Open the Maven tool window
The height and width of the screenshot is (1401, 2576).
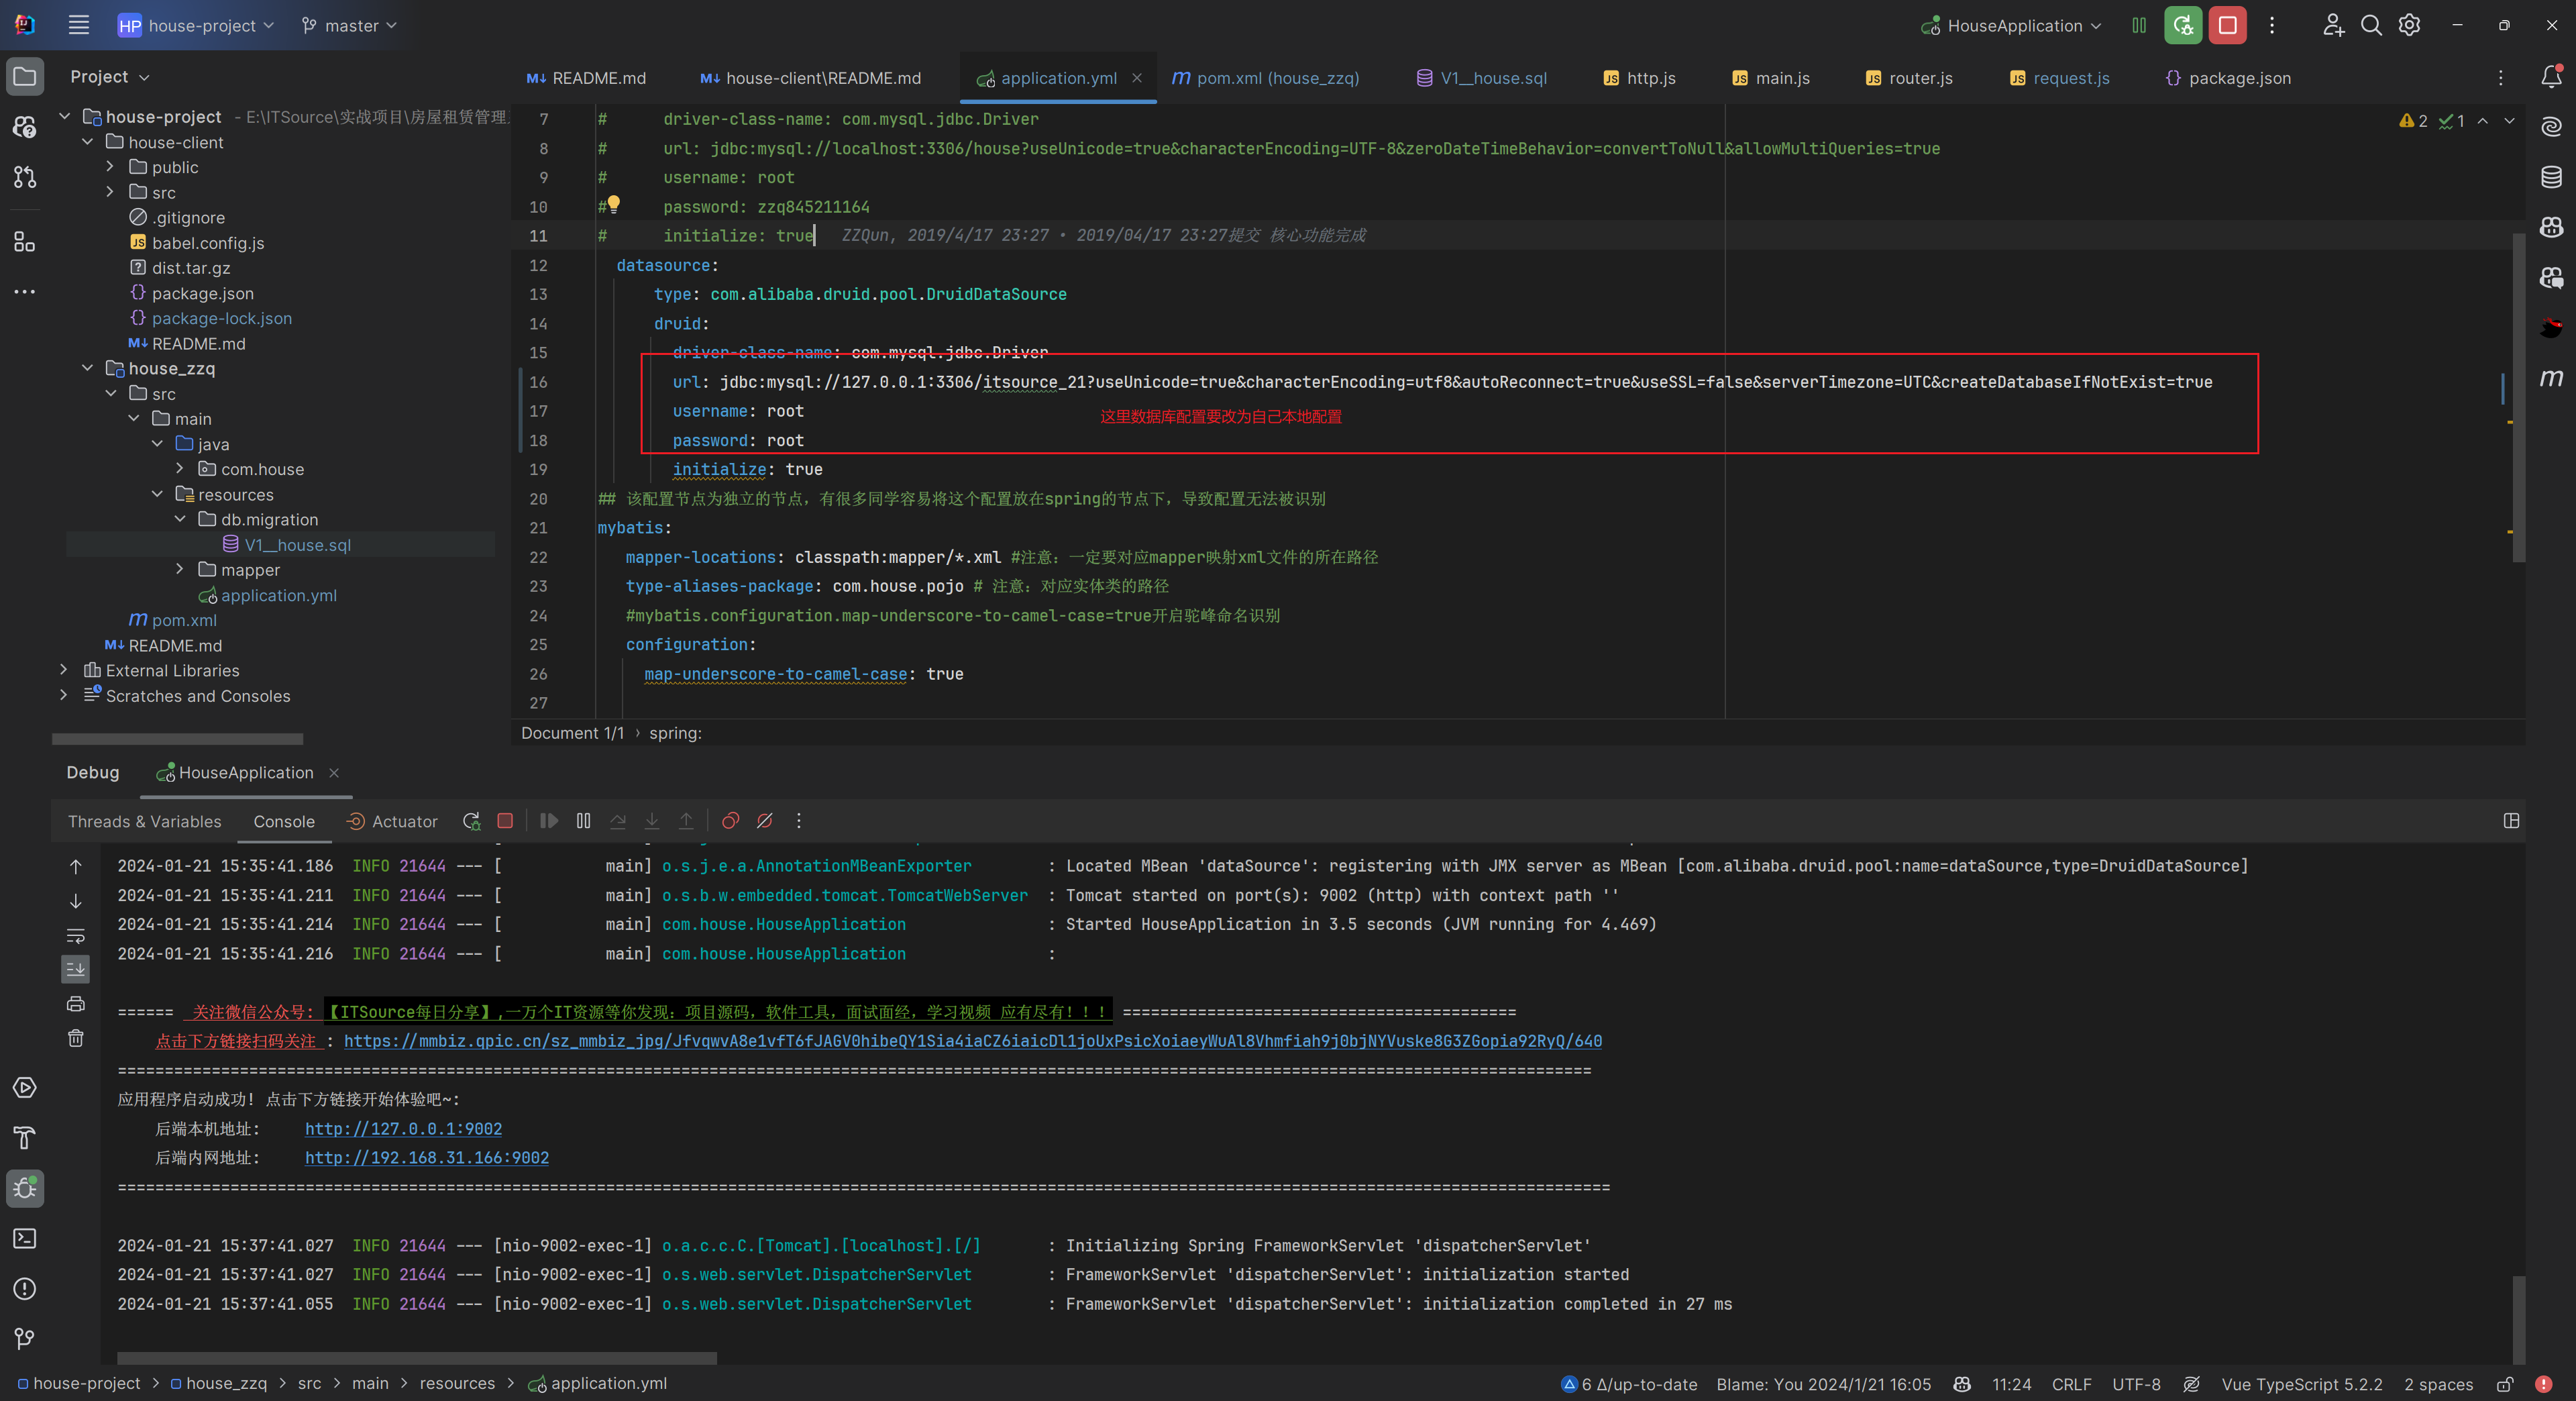[2551, 378]
